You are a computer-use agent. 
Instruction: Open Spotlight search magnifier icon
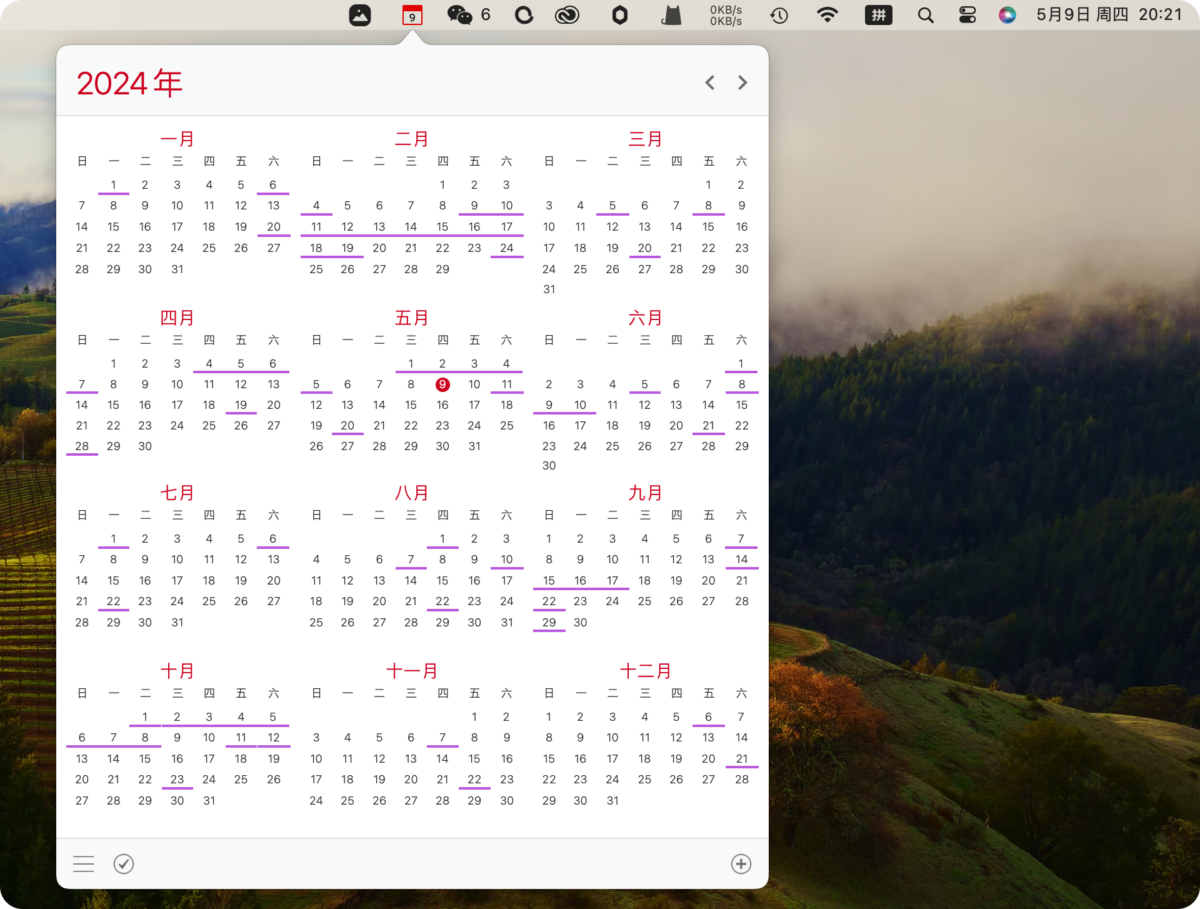[926, 15]
